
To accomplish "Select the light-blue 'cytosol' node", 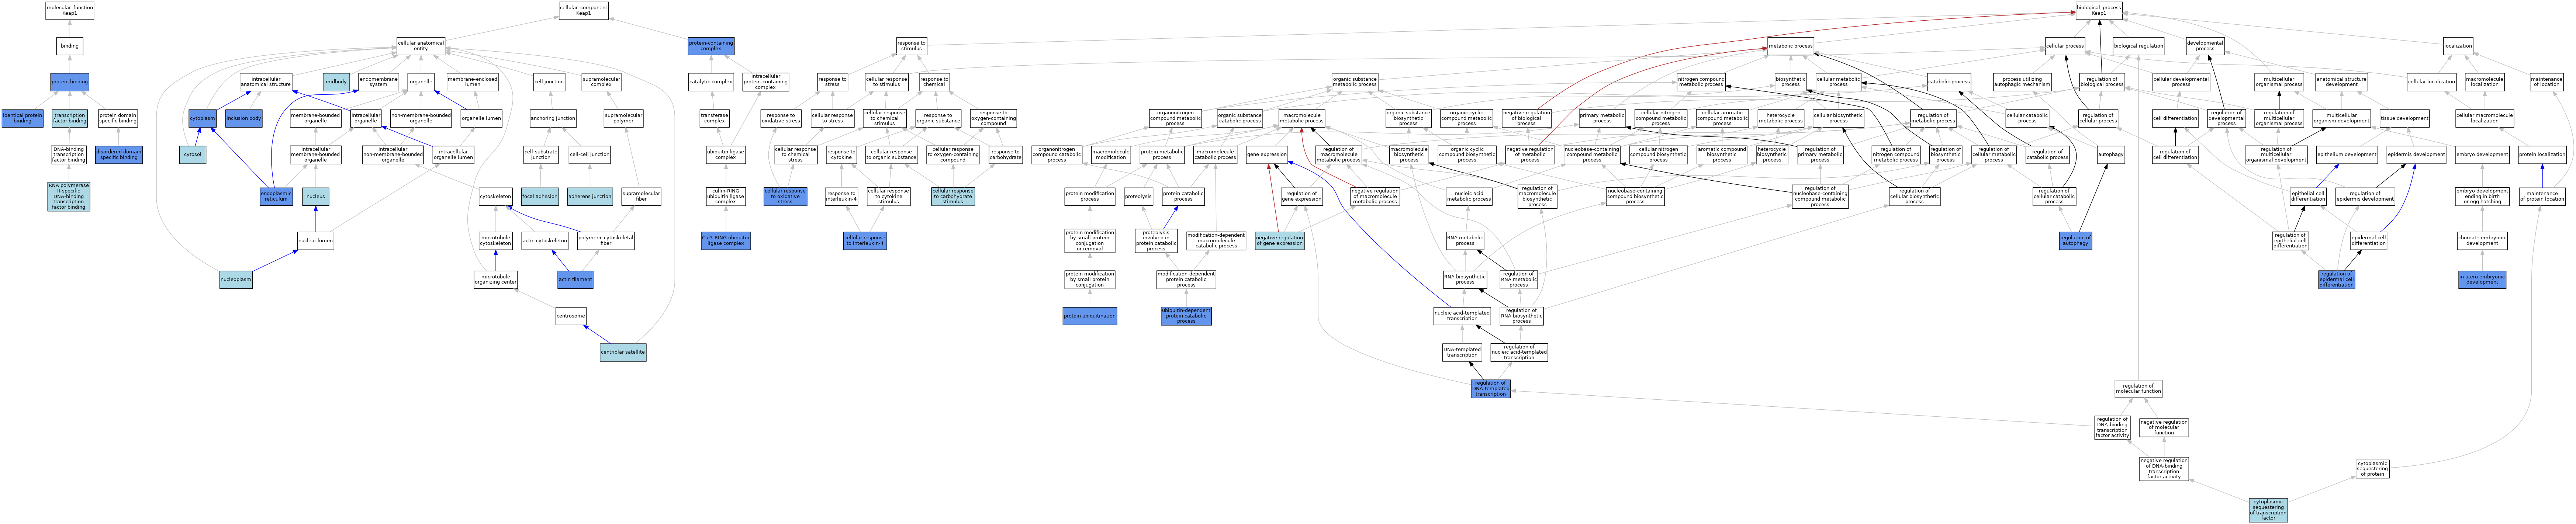I will [193, 154].
